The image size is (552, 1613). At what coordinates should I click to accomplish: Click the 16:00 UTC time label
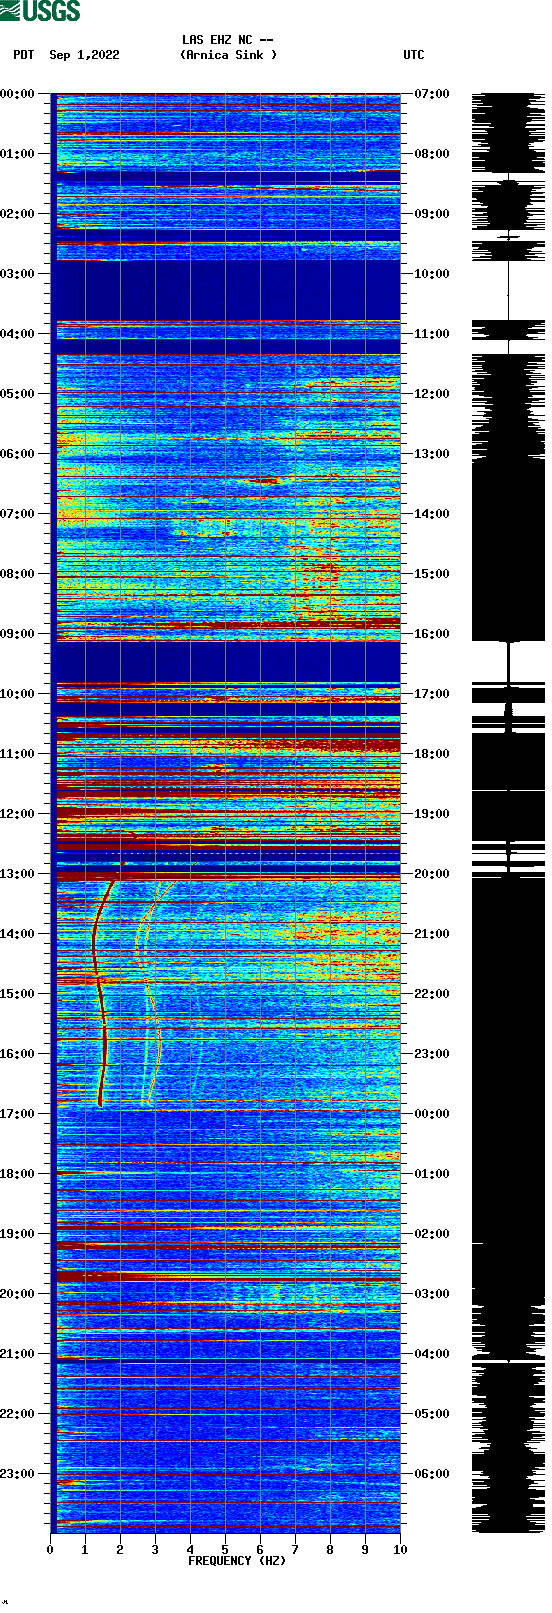click(432, 634)
